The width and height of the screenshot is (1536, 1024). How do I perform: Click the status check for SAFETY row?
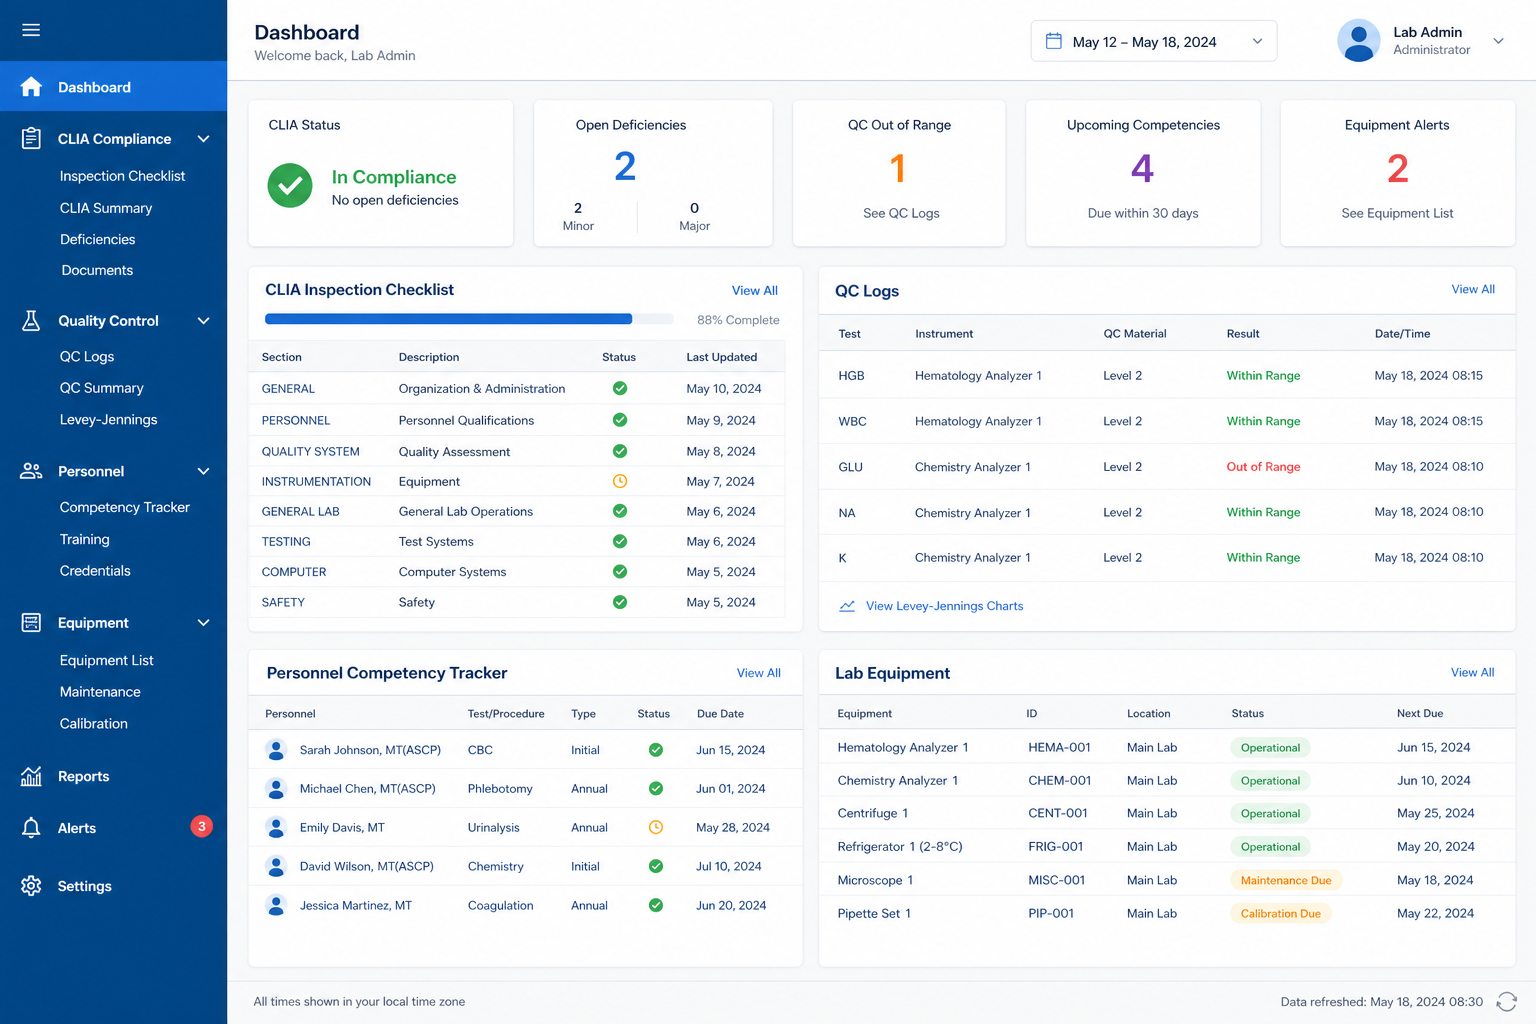(x=620, y=602)
